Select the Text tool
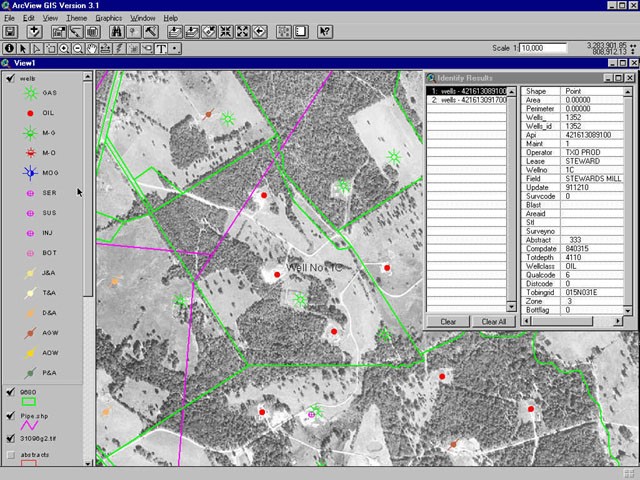The width and height of the screenshot is (640, 480). 160,48
